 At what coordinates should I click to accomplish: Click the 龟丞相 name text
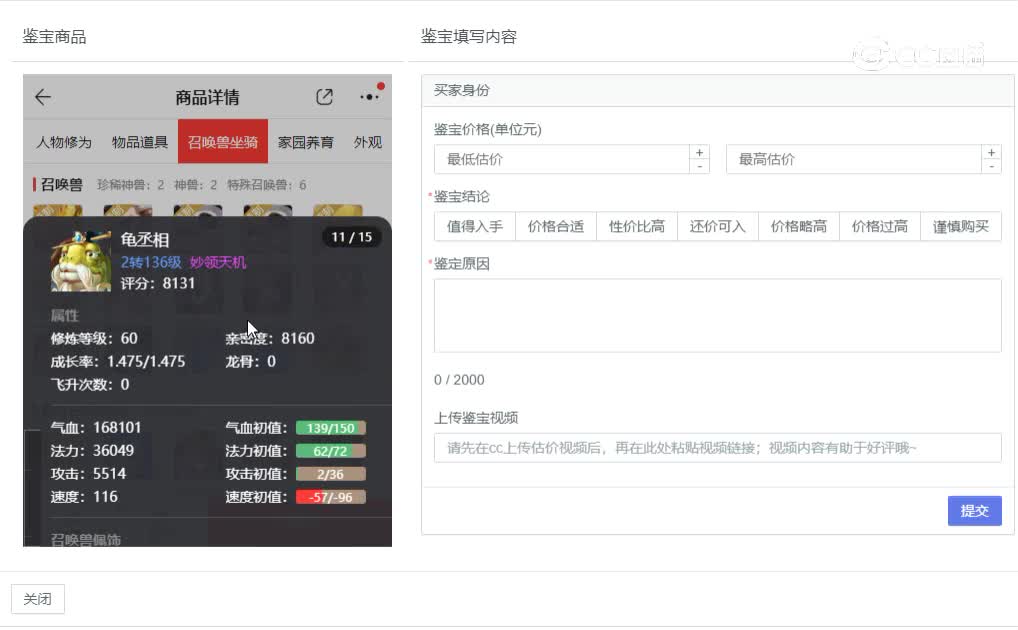pos(145,240)
